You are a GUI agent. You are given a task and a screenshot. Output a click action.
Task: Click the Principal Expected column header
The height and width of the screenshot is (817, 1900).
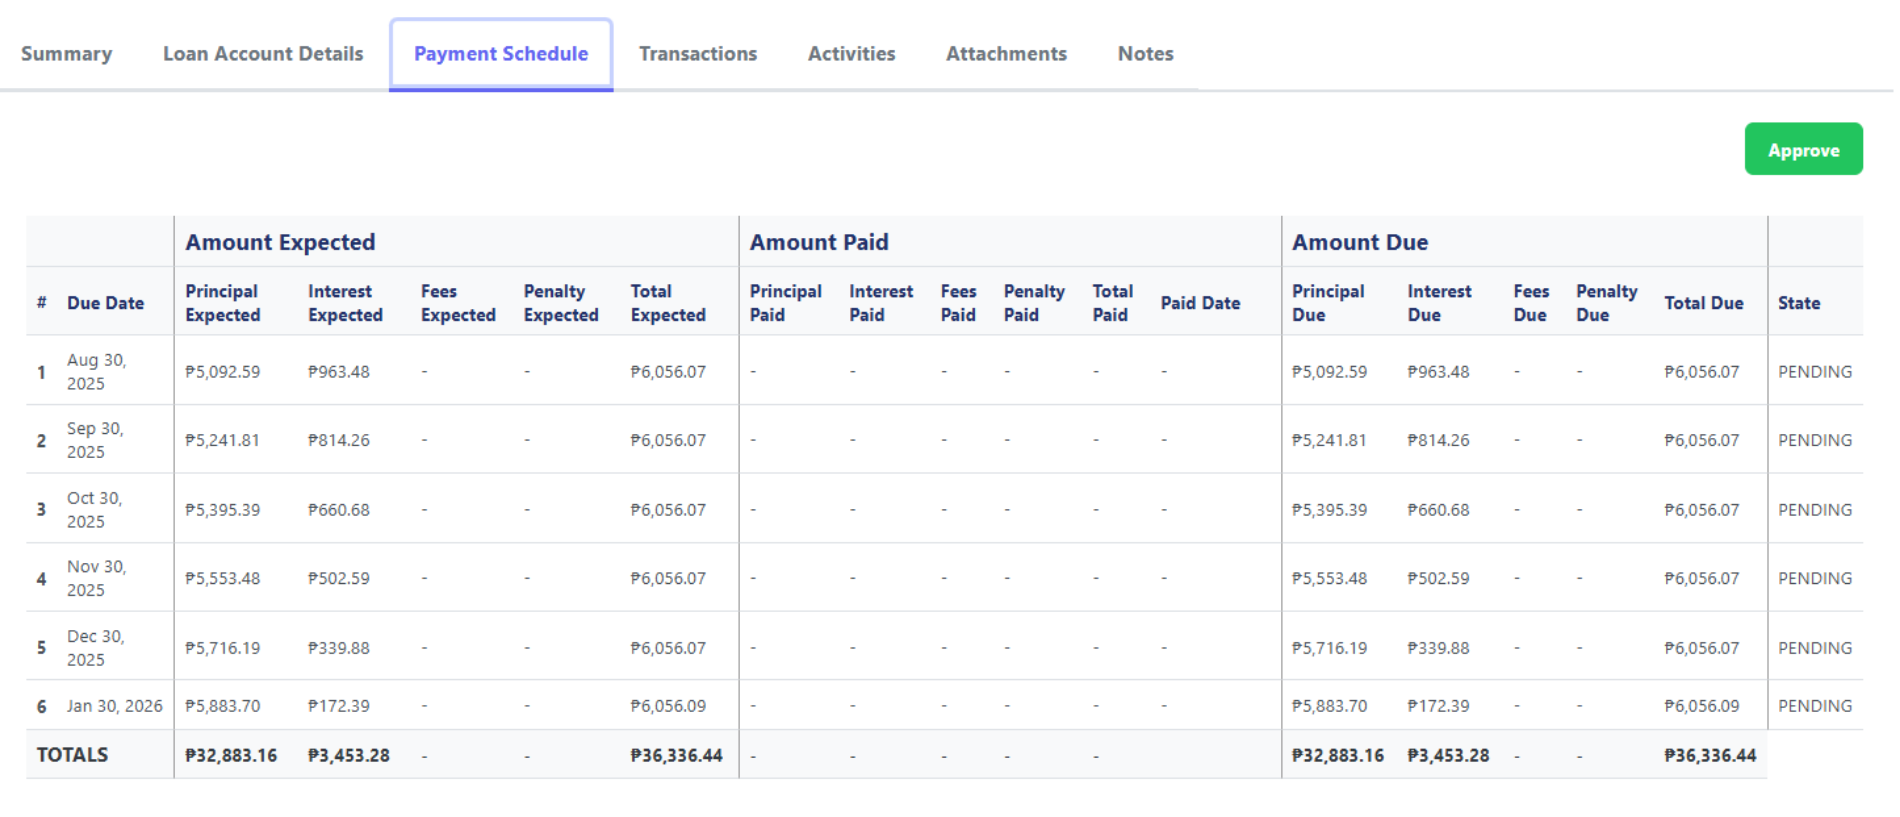click(222, 303)
